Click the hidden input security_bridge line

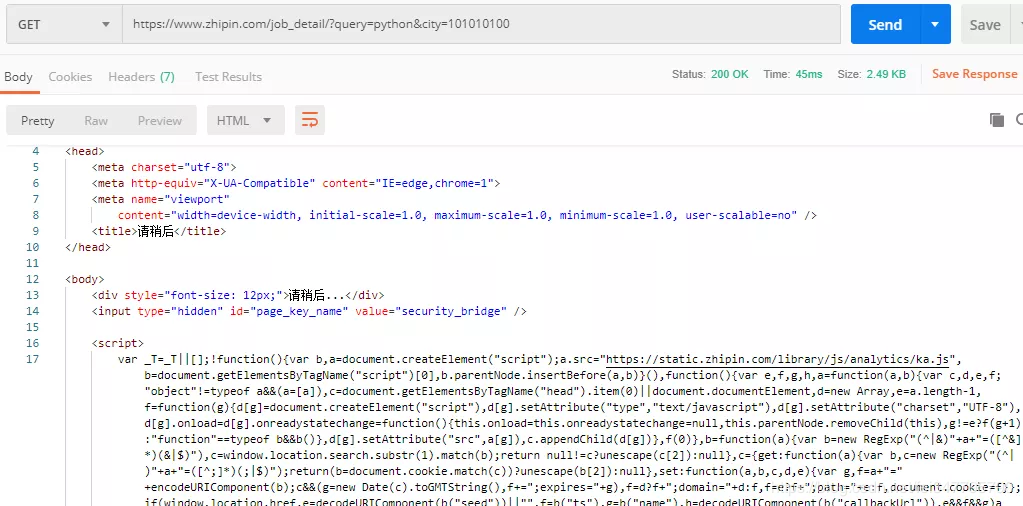tap(309, 311)
